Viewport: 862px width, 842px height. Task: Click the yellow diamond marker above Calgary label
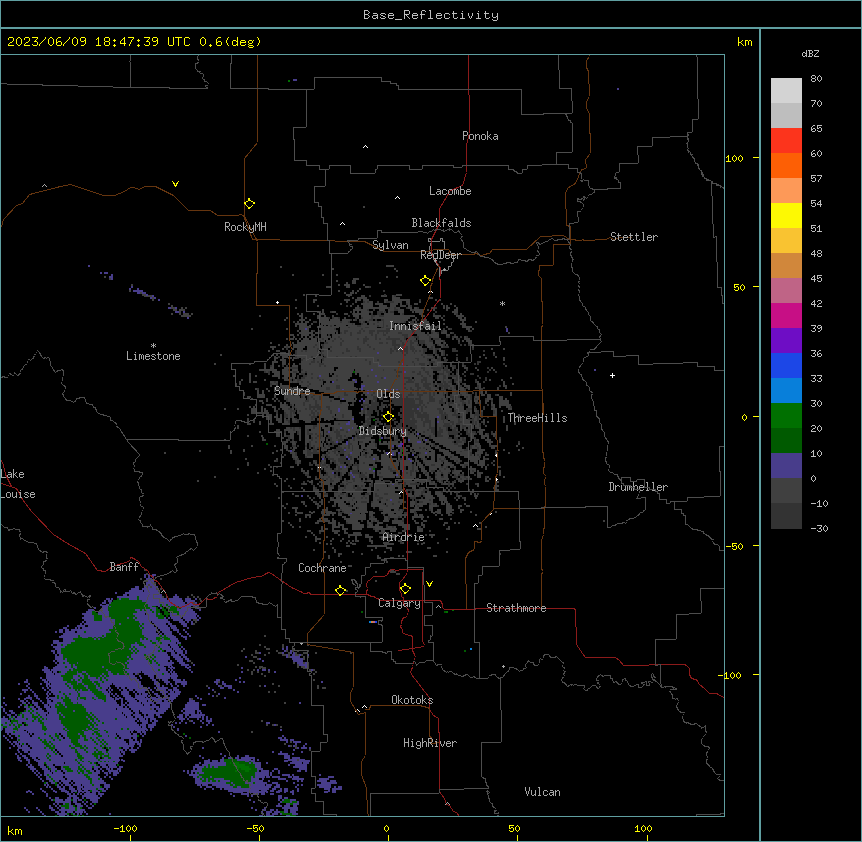click(405, 589)
